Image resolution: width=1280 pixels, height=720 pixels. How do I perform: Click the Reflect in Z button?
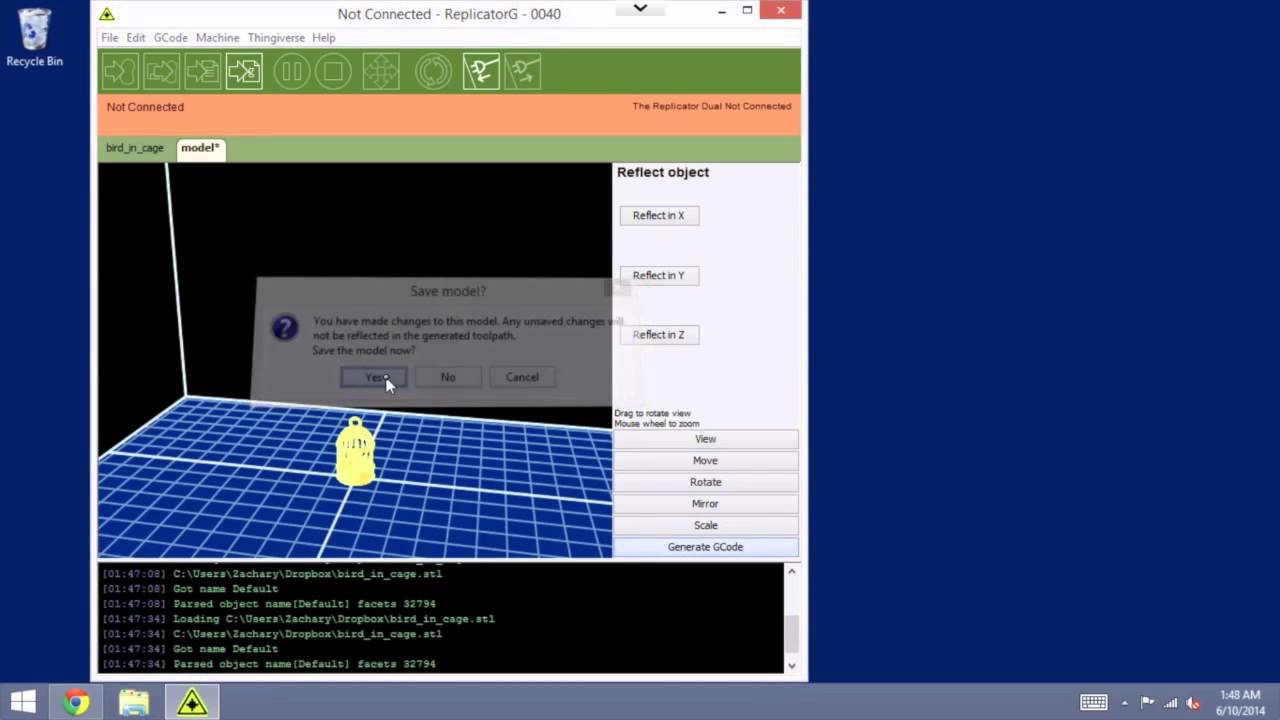[659, 335]
